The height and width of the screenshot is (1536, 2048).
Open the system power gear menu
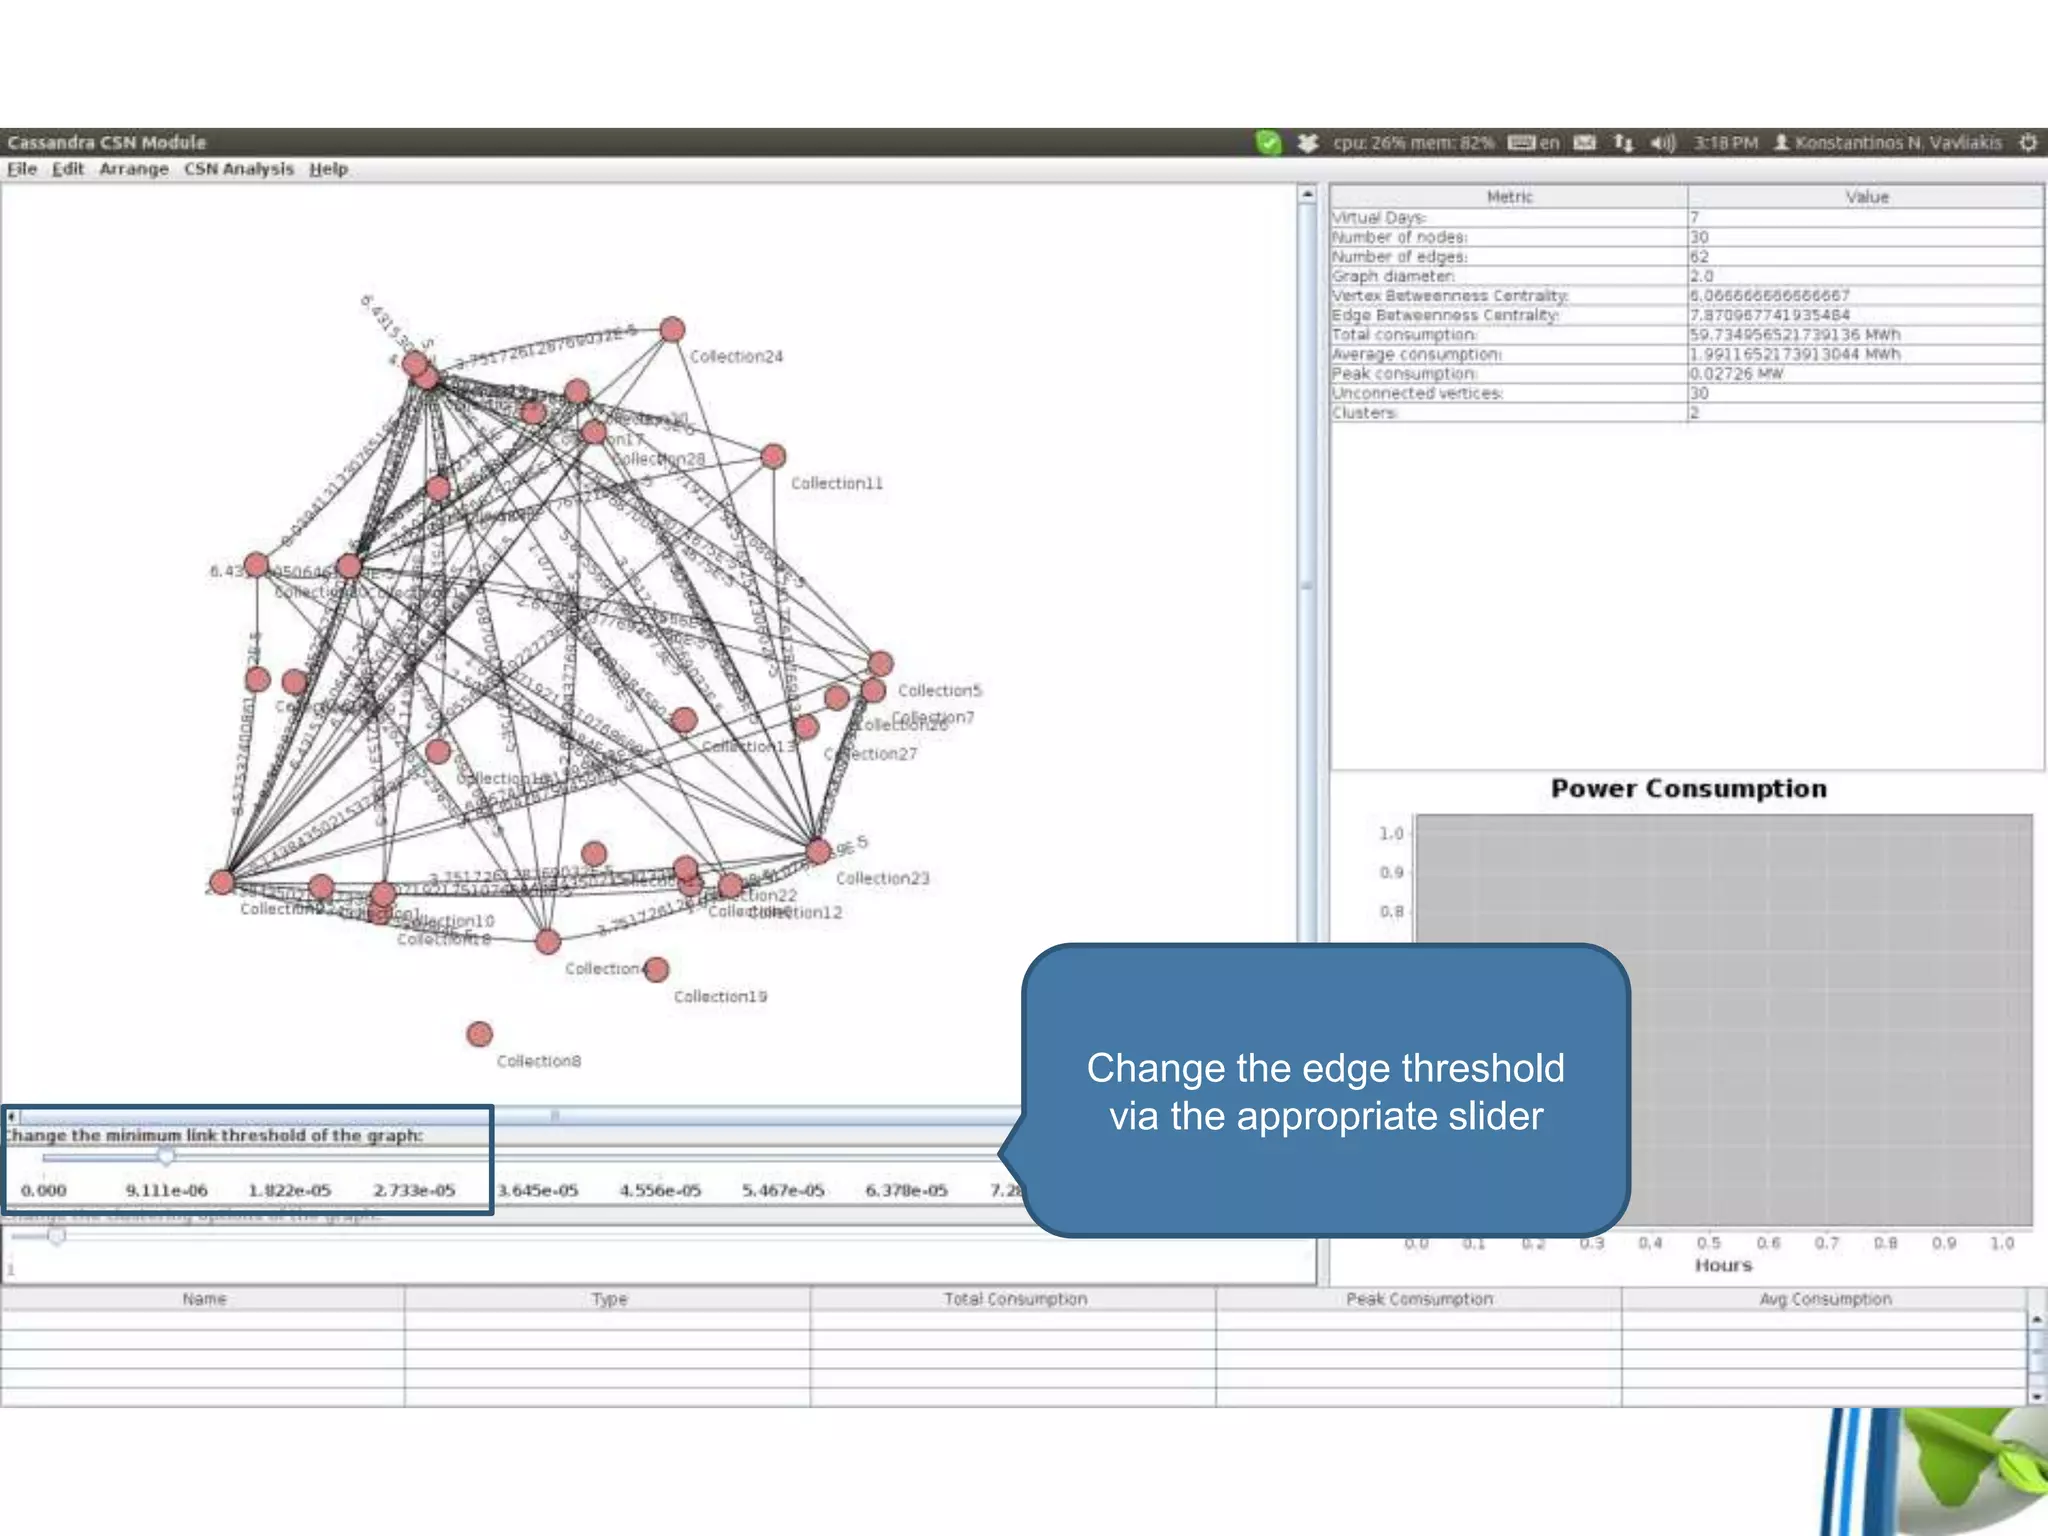(2028, 143)
